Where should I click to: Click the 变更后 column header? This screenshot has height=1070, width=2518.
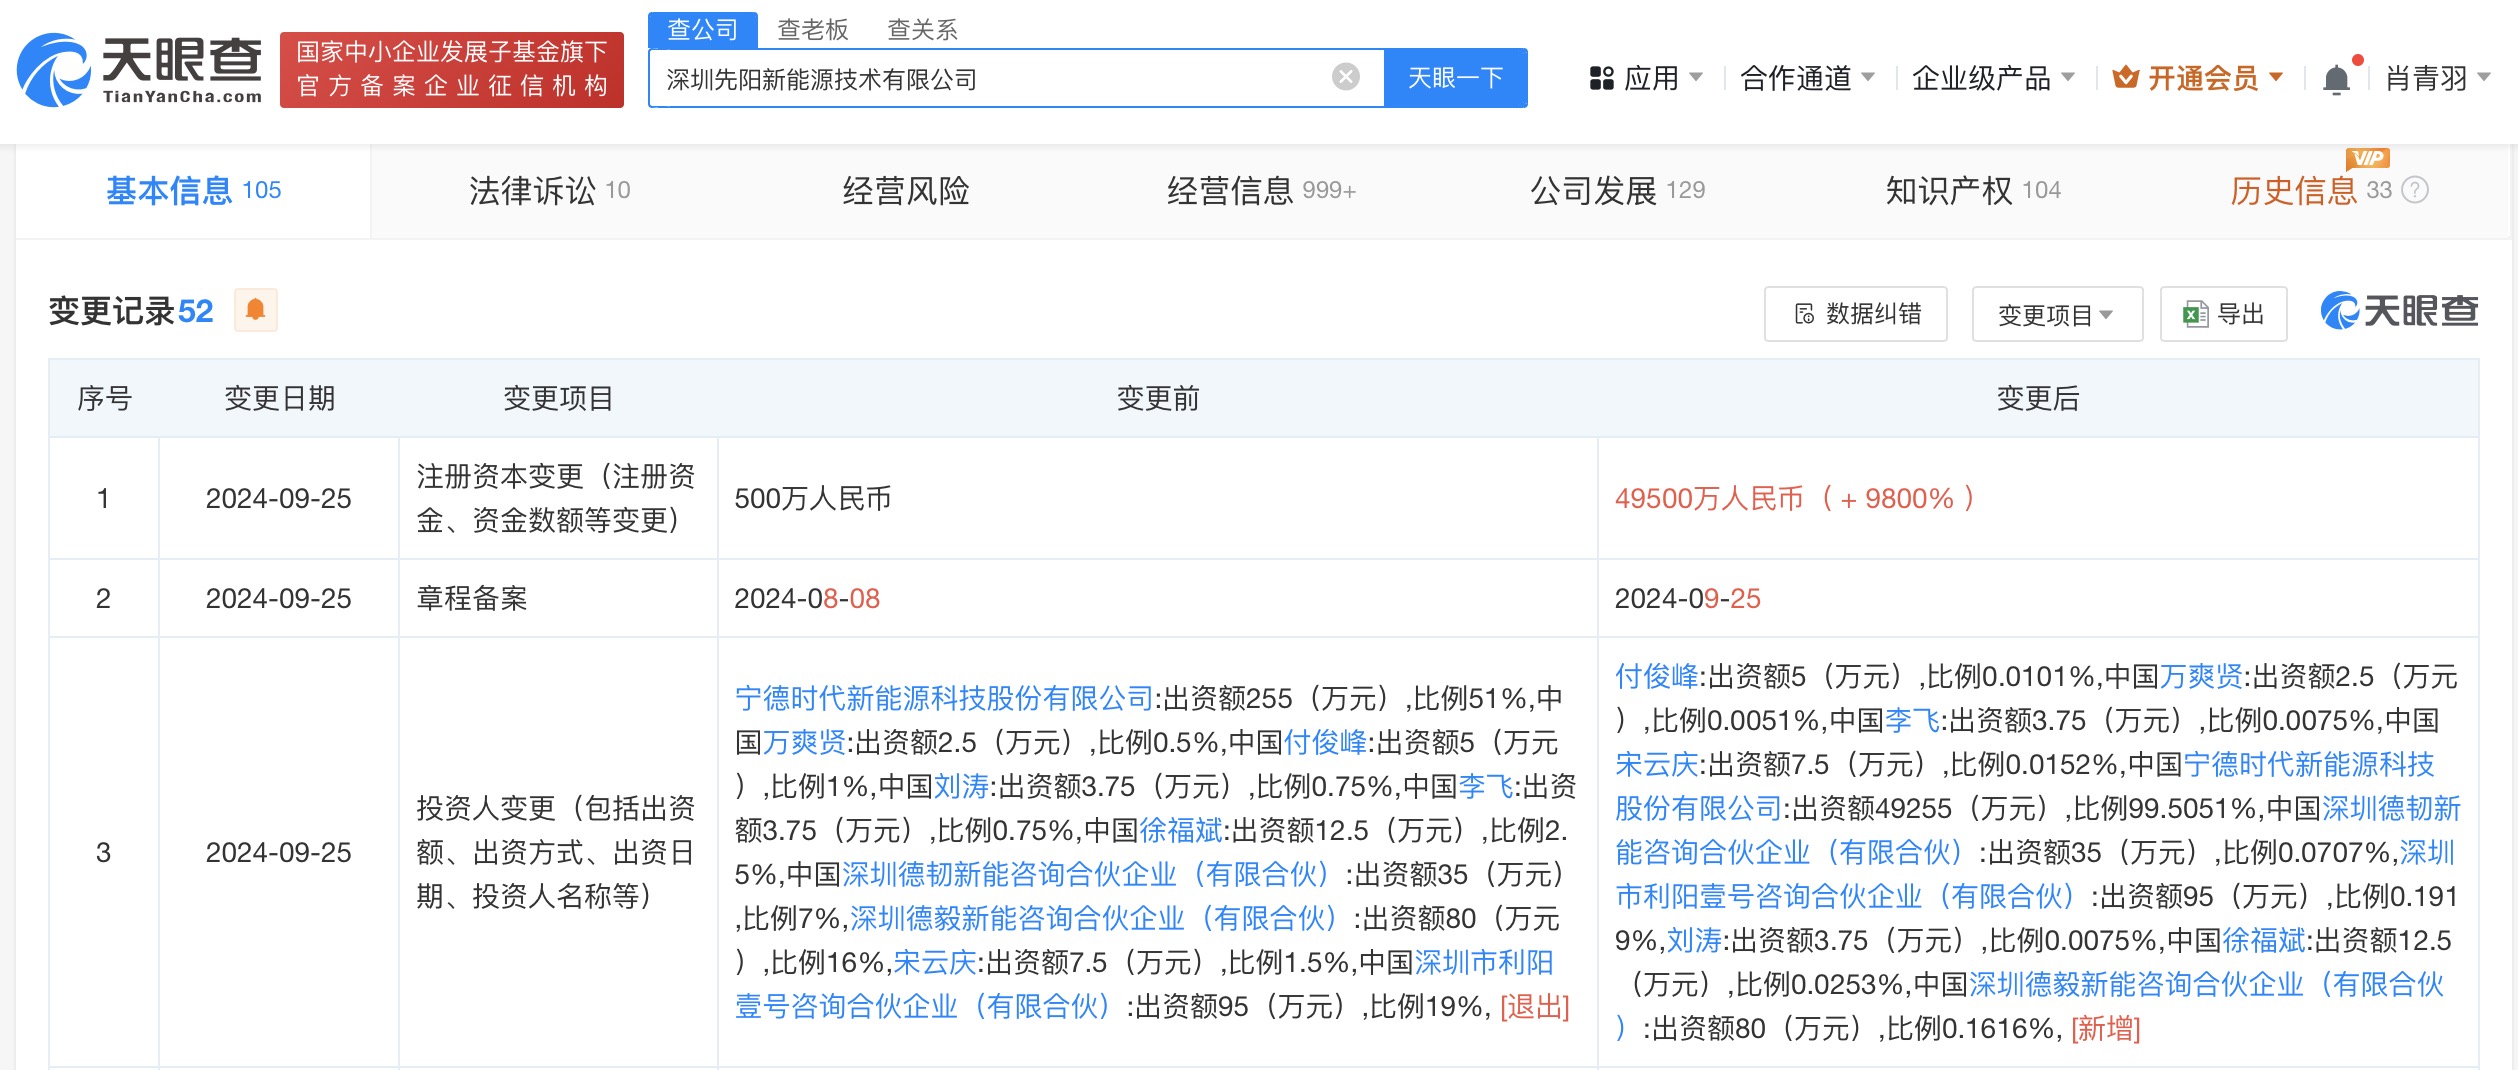click(x=2038, y=398)
